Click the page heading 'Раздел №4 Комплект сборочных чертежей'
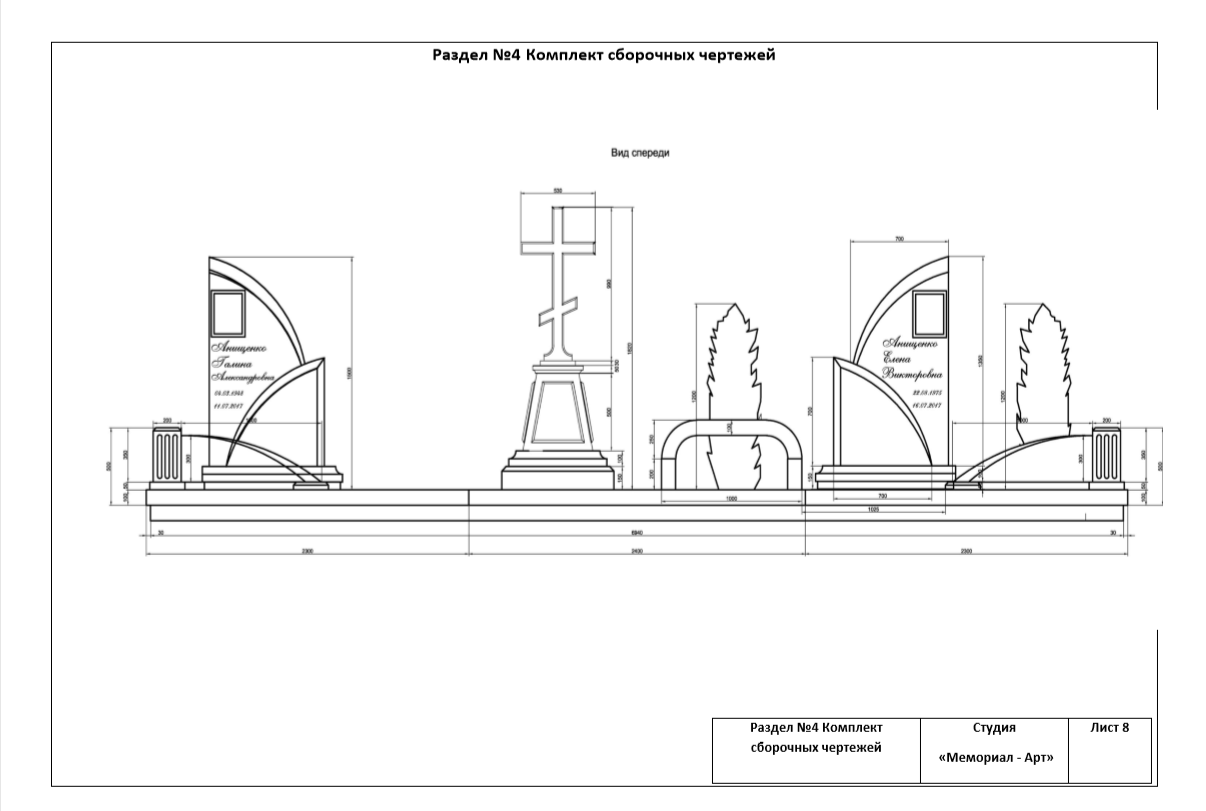Screen dimensions: 1206x811 pos(604,56)
